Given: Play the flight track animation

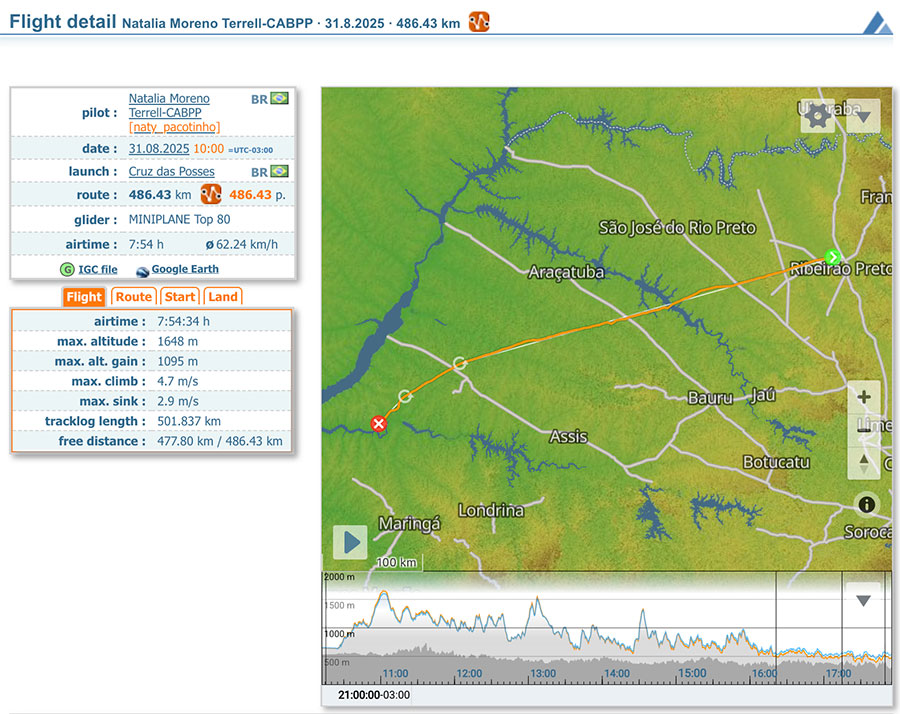Looking at the screenshot, I should point(350,542).
